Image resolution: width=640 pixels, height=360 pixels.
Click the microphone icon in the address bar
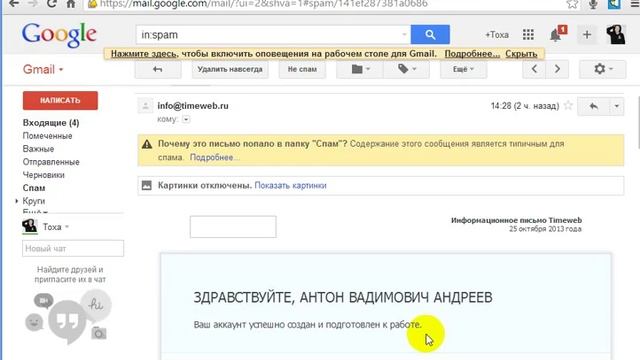pos(593,4)
